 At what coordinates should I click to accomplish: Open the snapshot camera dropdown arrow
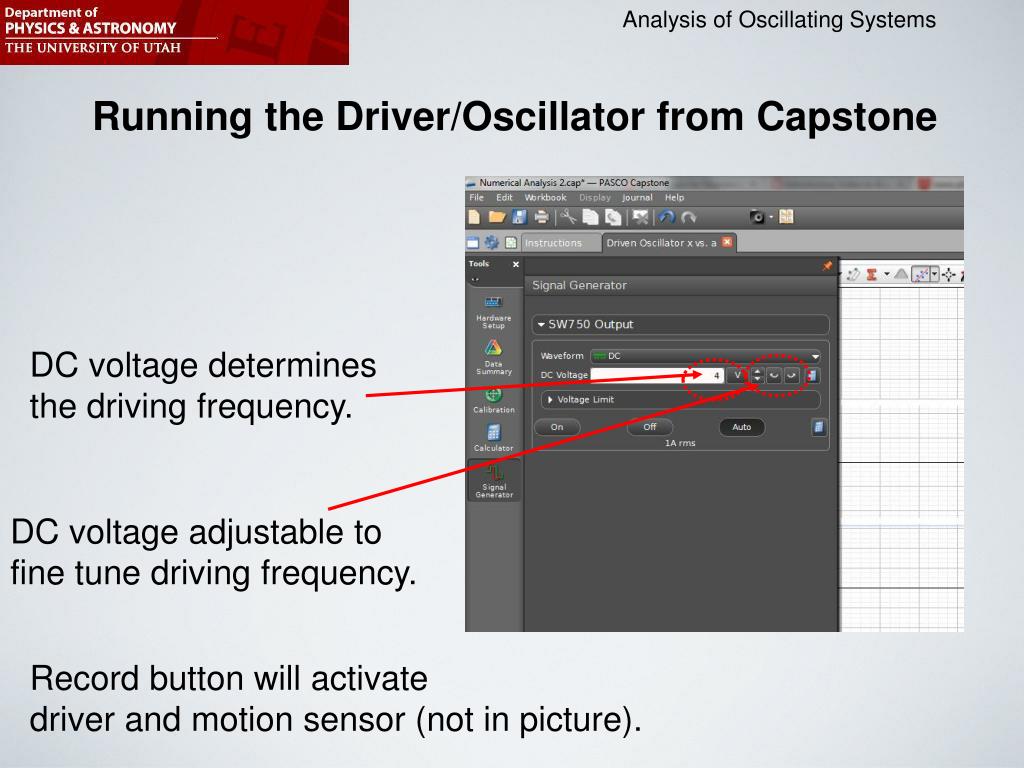pyautogui.click(x=771, y=217)
